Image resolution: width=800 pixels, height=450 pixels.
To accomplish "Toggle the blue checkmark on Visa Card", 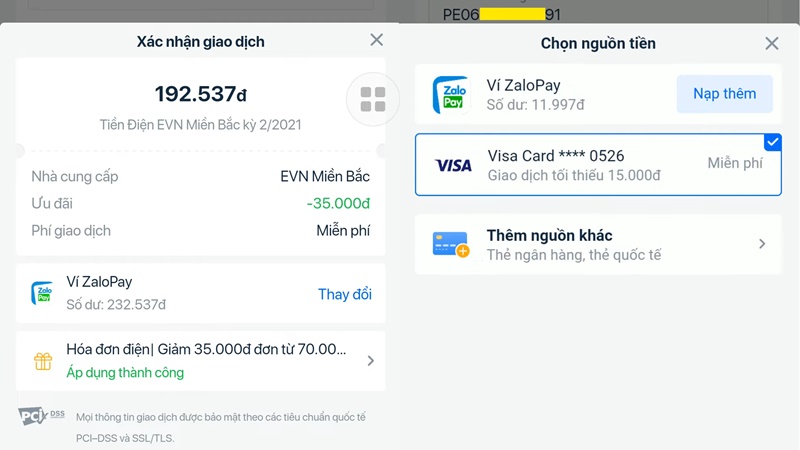I will click(x=772, y=142).
